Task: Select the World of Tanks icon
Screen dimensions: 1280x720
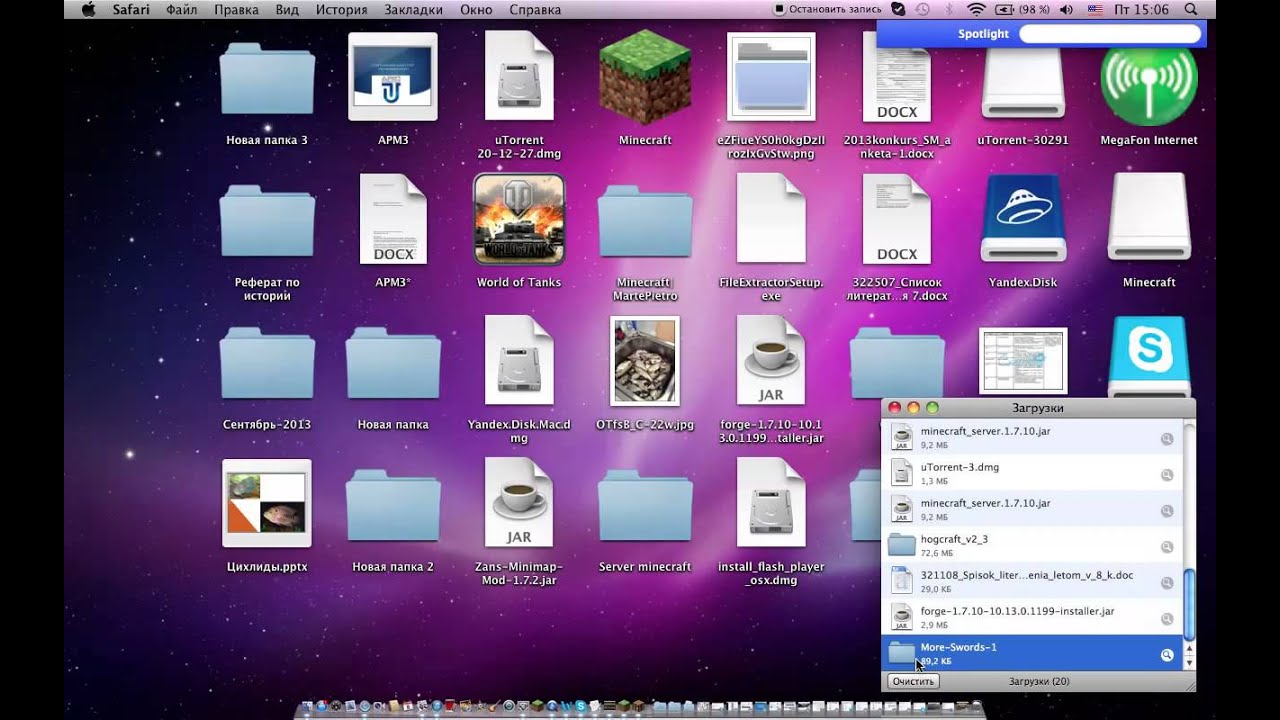Action: click(x=519, y=219)
